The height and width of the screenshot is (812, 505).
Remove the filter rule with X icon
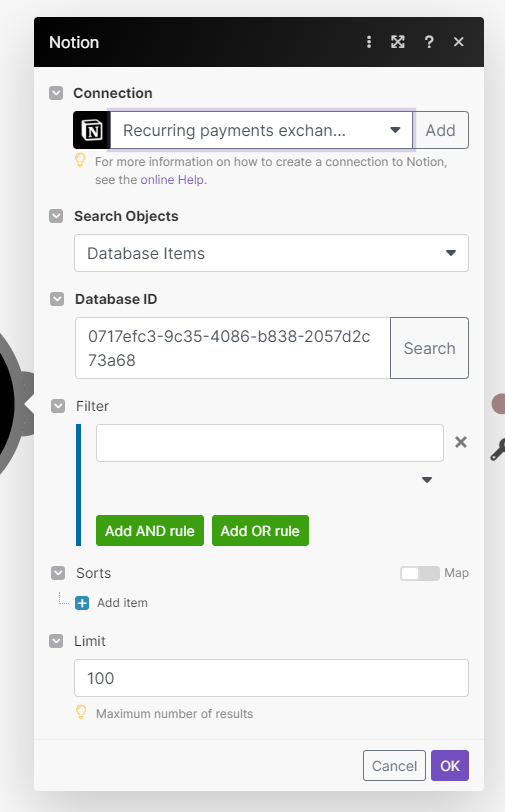click(460, 442)
